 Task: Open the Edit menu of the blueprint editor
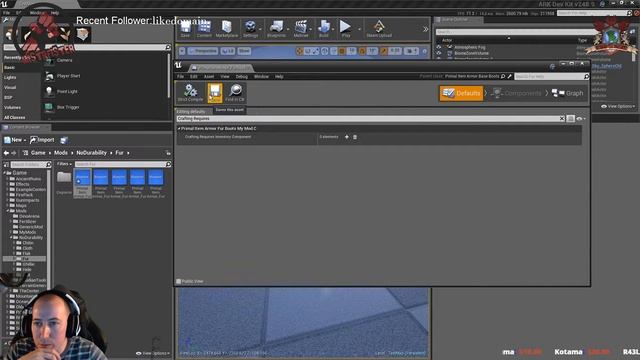tap(193, 76)
